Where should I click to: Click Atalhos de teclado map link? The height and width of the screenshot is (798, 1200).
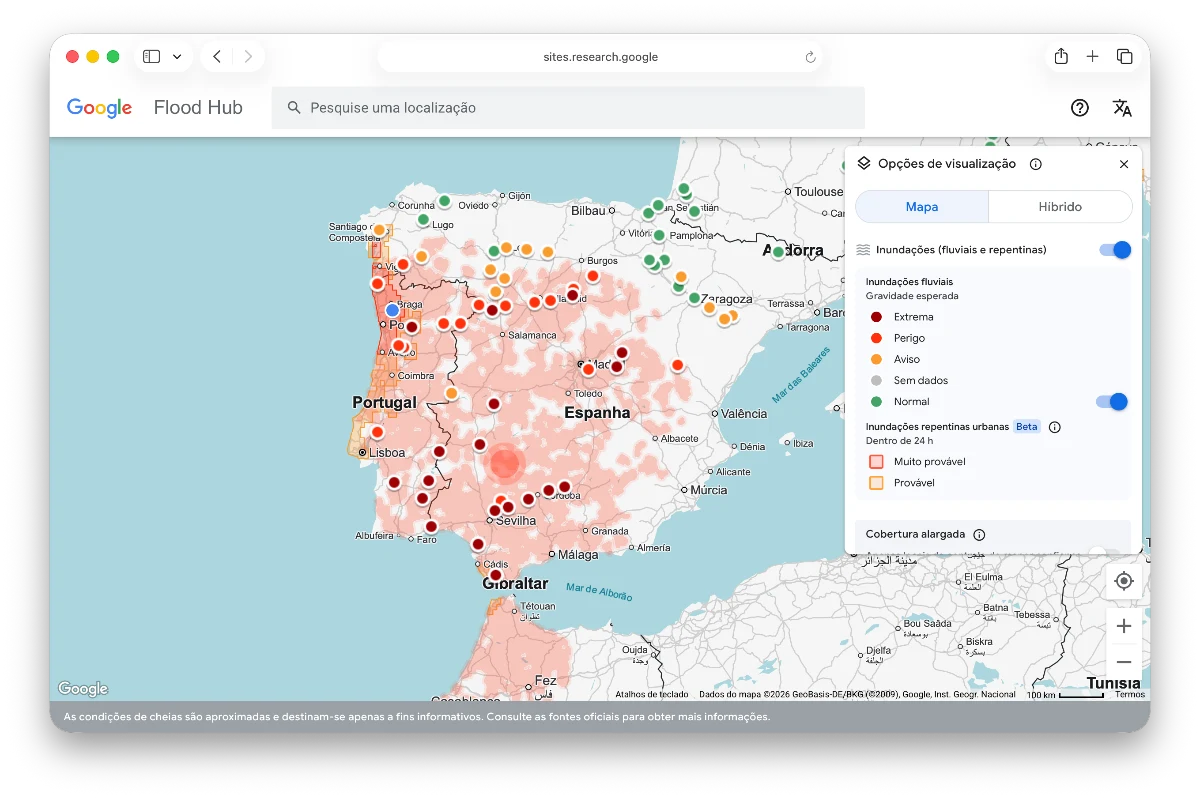[651, 694]
